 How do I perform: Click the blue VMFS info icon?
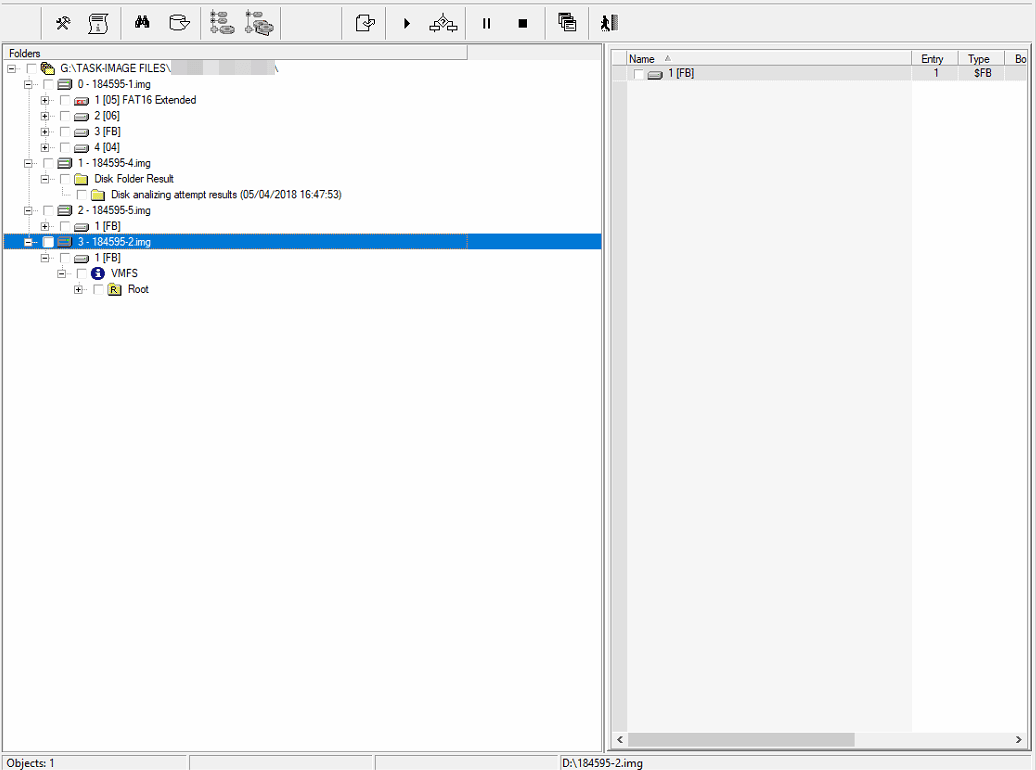(98, 273)
